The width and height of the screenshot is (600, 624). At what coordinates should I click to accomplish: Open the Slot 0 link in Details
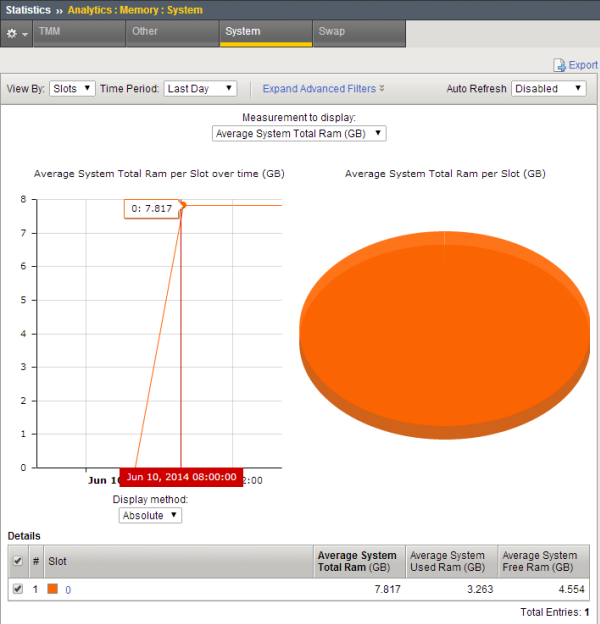coord(69,590)
